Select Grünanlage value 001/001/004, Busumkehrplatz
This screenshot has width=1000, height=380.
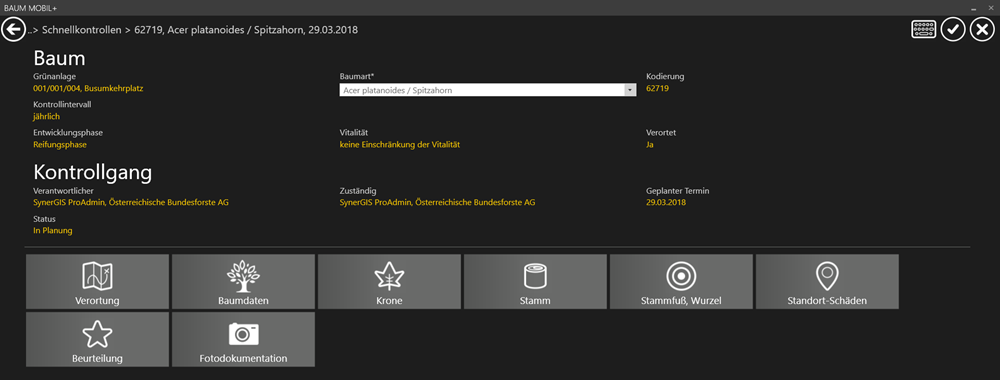[88, 89]
